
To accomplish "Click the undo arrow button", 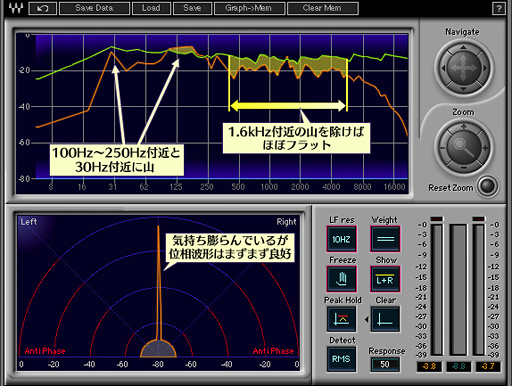I will coord(43,8).
